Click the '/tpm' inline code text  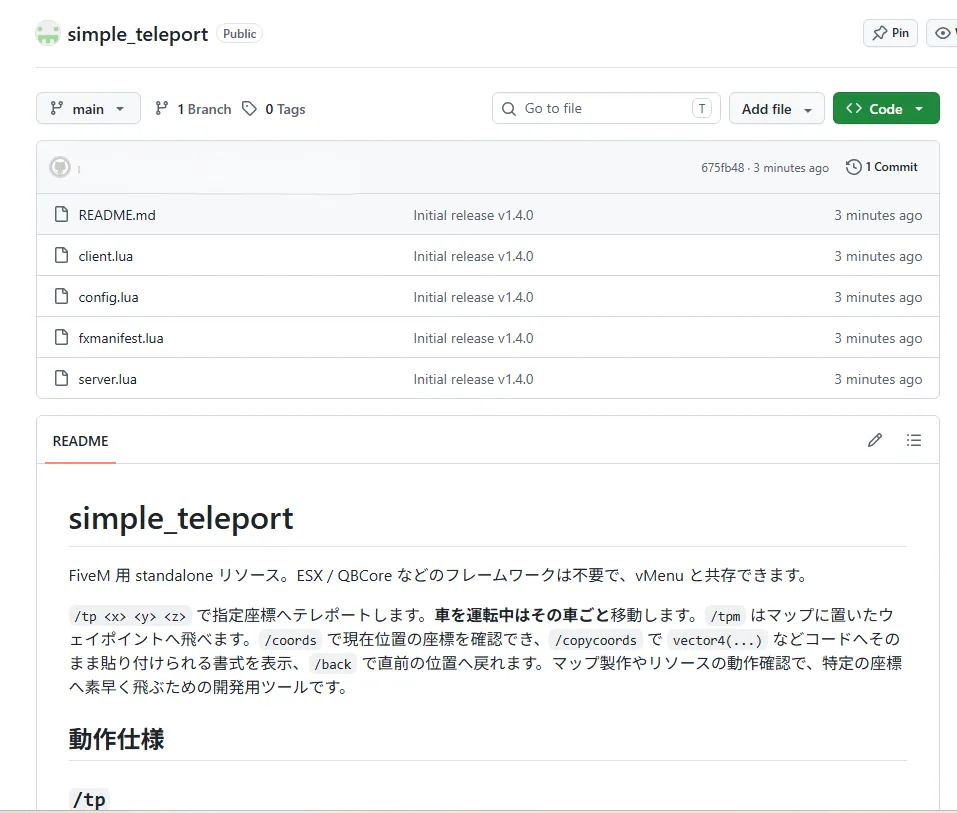[725, 616]
